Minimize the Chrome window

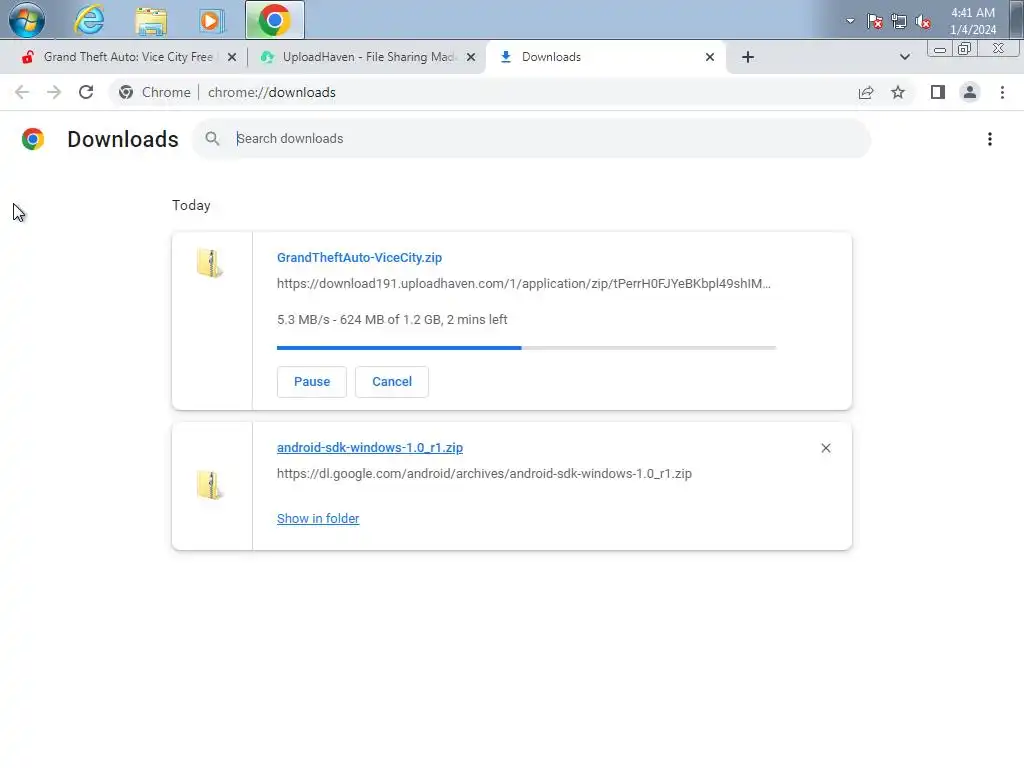(x=939, y=49)
